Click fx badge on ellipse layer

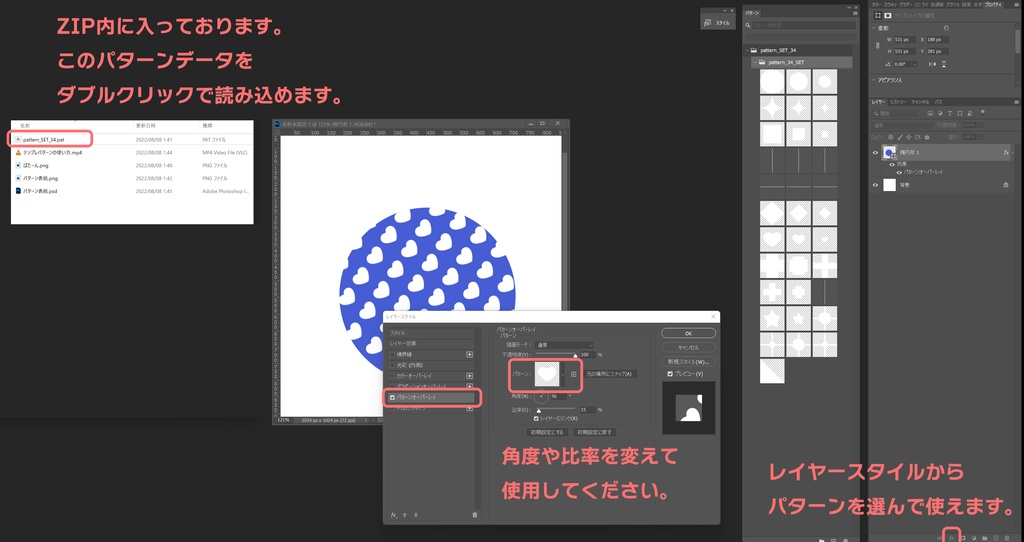pyautogui.click(x=1006, y=153)
